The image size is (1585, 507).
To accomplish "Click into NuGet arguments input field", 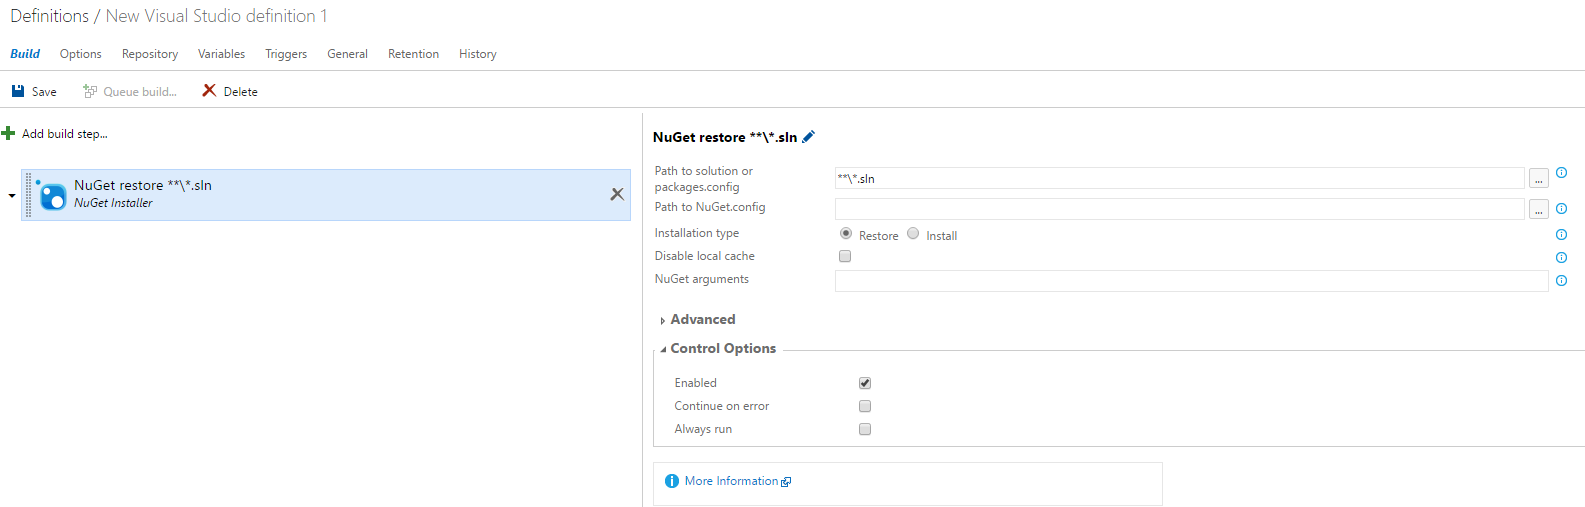I will click(x=1192, y=281).
